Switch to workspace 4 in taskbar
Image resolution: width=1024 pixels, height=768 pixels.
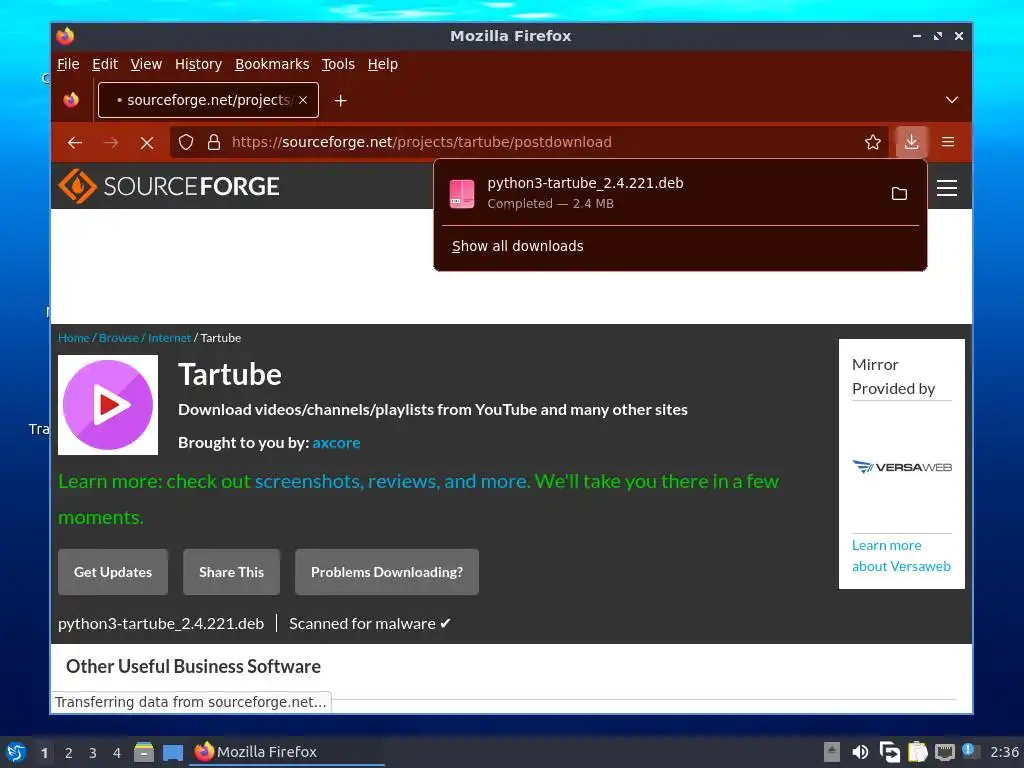(x=117, y=753)
